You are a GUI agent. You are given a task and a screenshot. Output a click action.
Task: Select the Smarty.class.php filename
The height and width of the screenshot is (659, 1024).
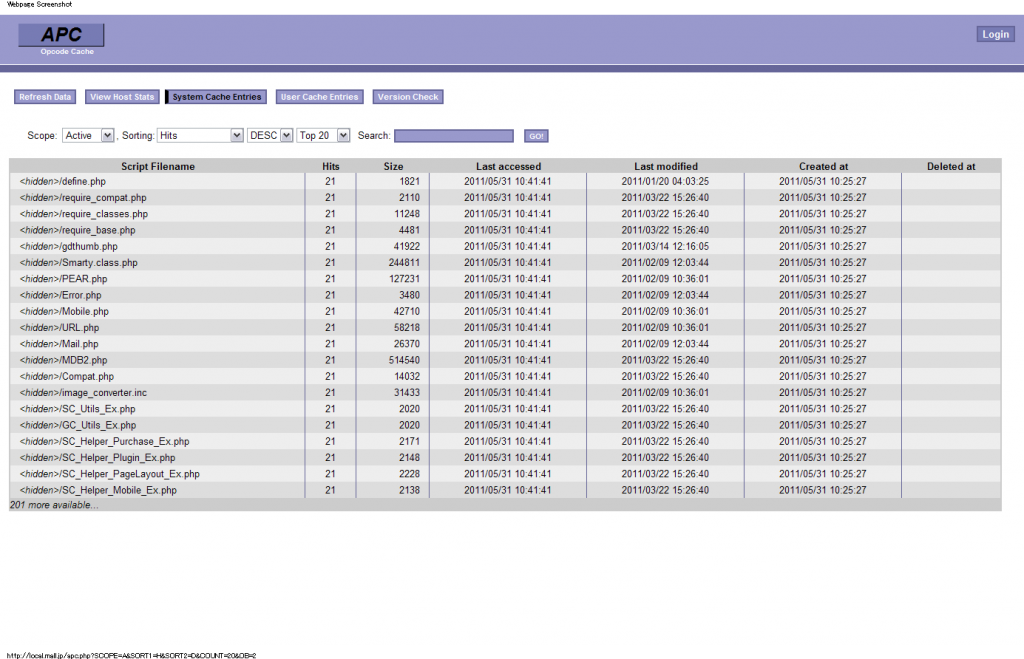tap(78, 263)
